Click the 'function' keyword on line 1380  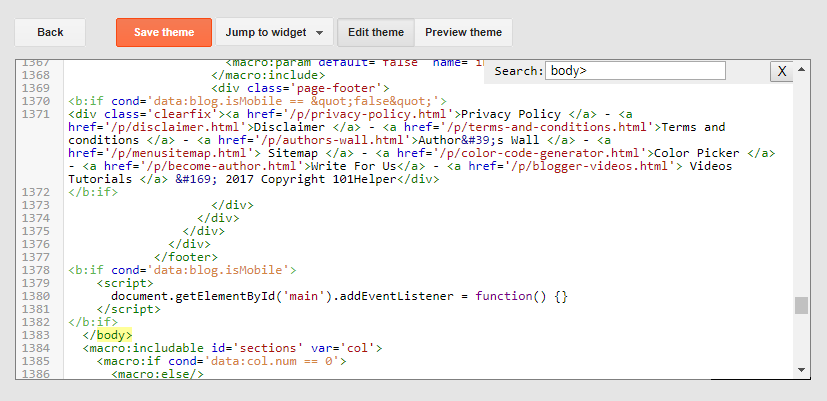(x=504, y=296)
